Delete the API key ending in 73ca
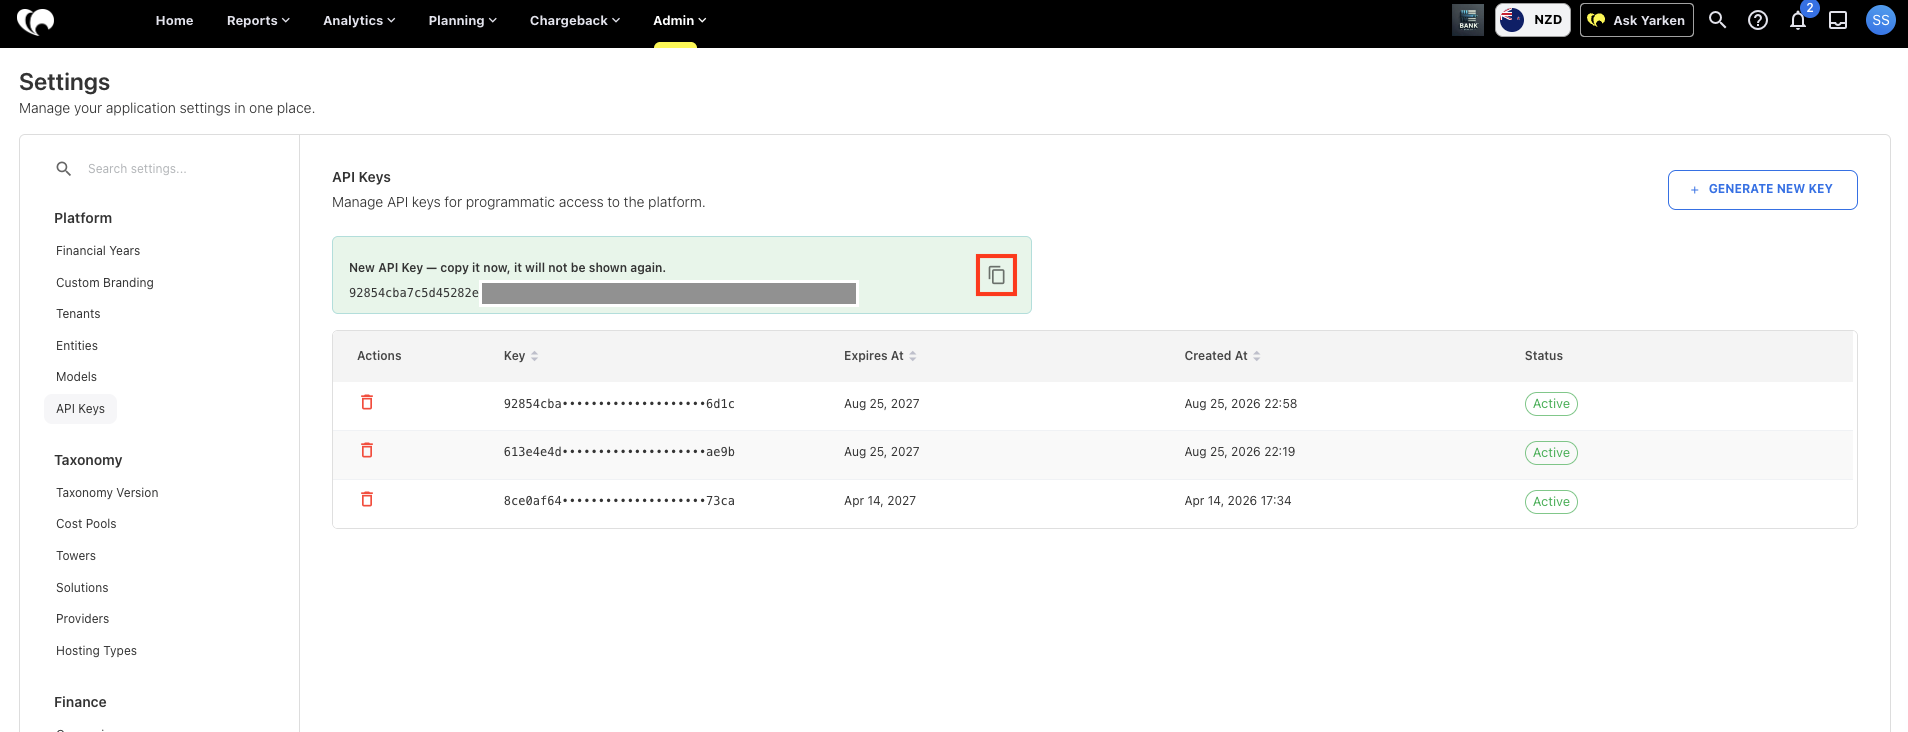The image size is (1908, 732). (x=367, y=499)
